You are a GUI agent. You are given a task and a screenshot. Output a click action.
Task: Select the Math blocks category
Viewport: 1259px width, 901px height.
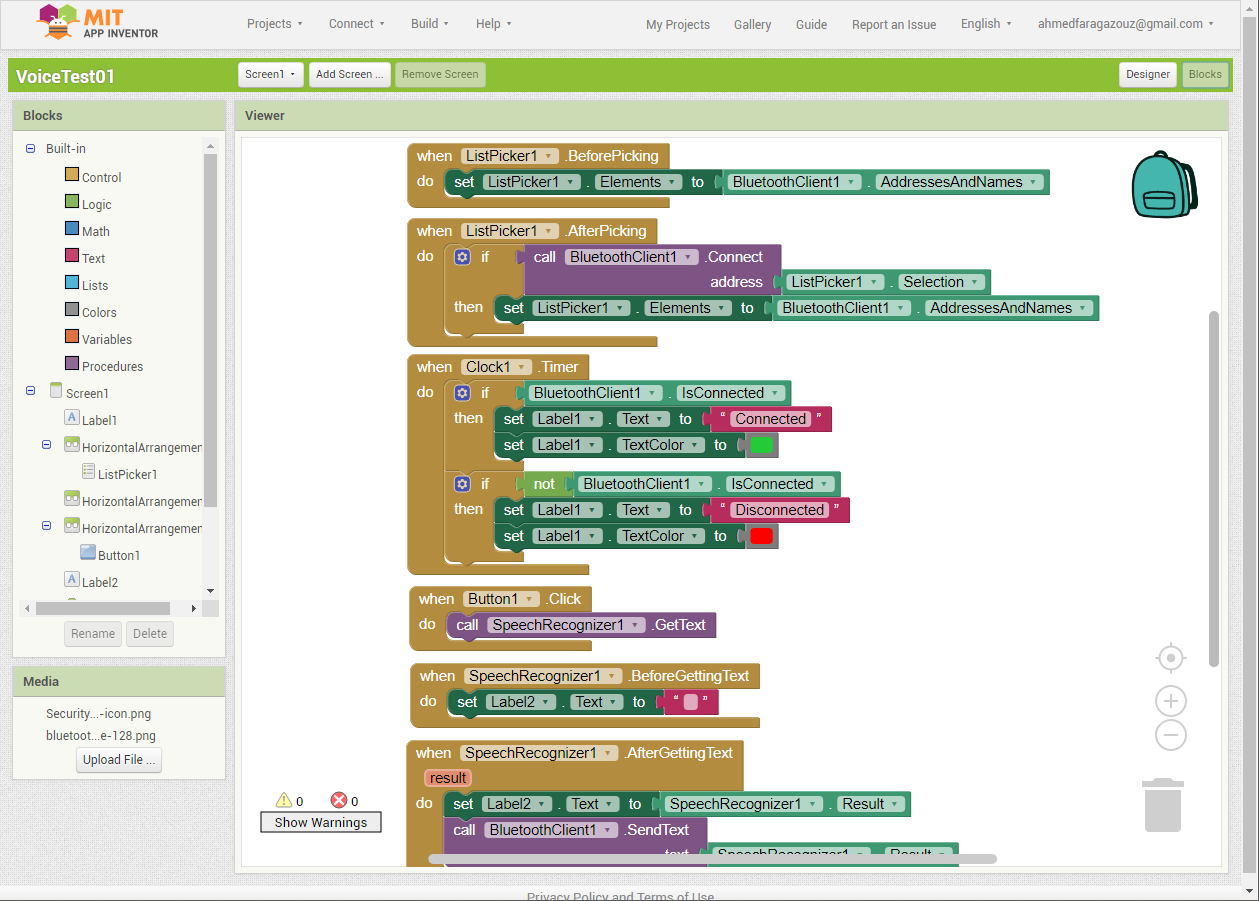tap(87, 230)
